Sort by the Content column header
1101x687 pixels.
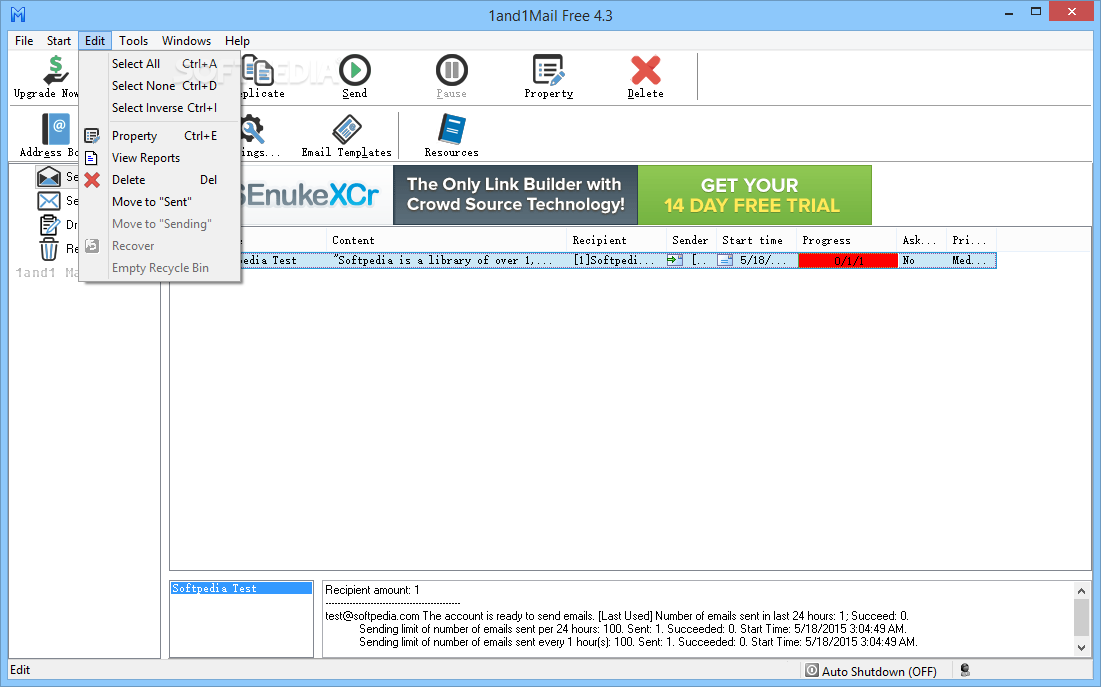coord(447,240)
